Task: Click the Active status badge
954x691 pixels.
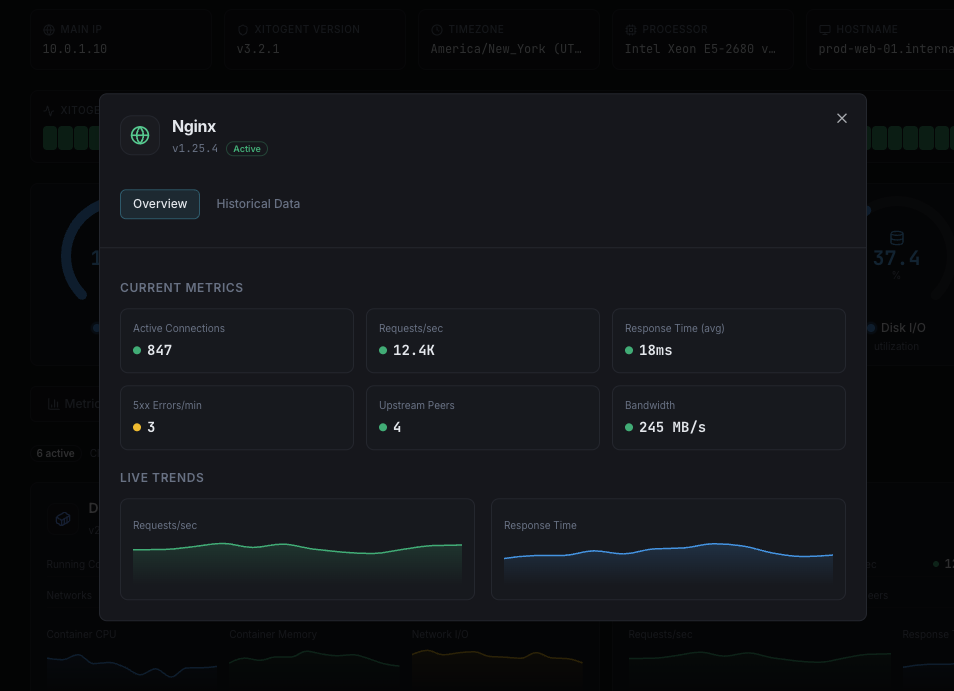Action: pyautogui.click(x=246, y=148)
